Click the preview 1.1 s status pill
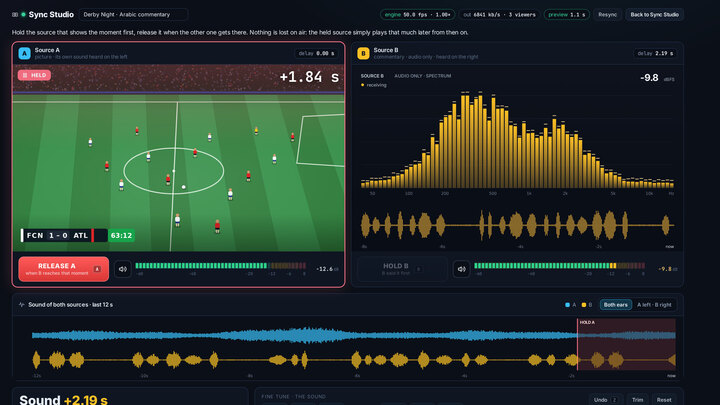 click(x=567, y=15)
